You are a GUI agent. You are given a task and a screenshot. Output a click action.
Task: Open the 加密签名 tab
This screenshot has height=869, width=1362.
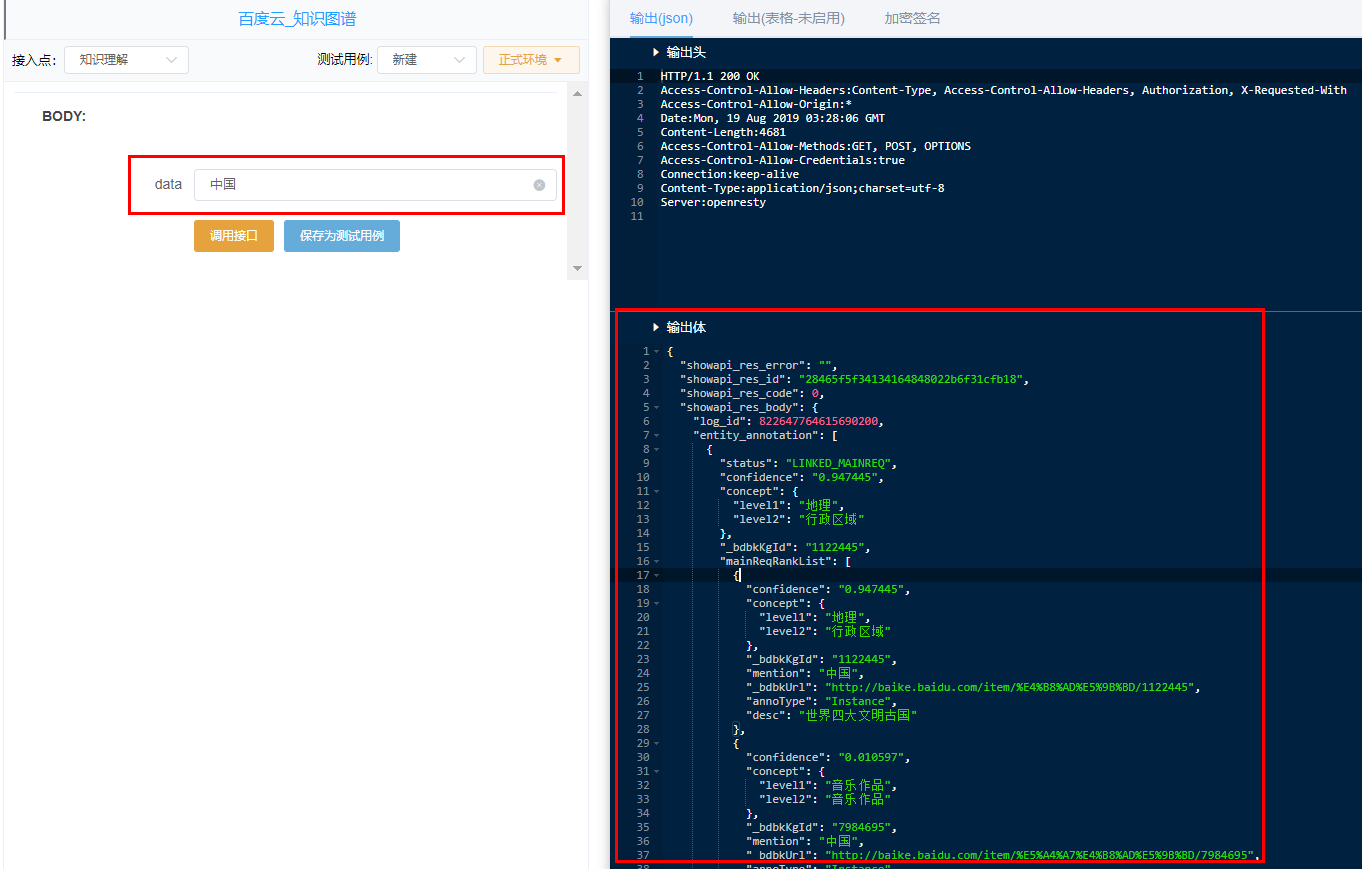pyautogui.click(x=912, y=18)
